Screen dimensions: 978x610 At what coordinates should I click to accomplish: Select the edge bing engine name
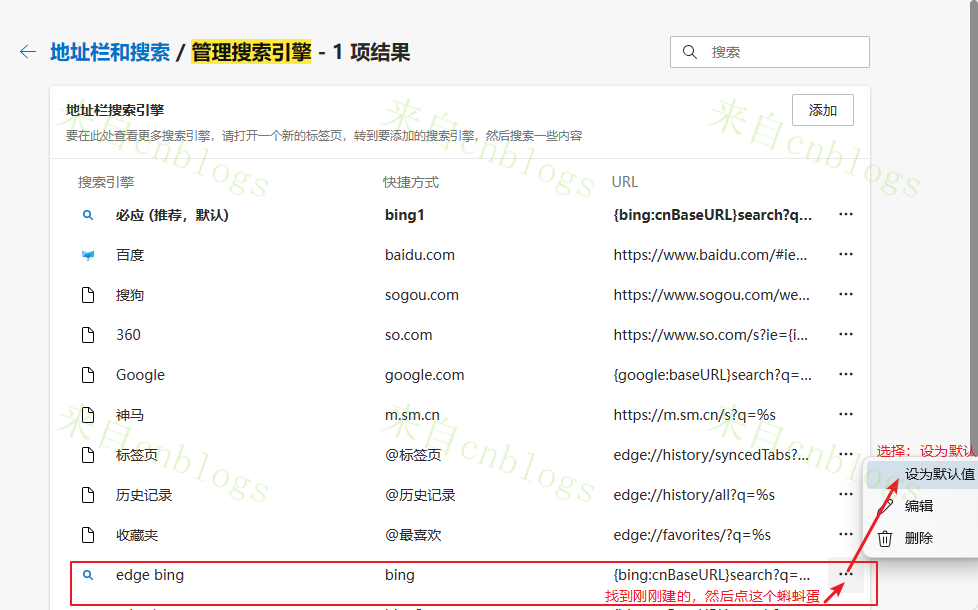click(150, 575)
